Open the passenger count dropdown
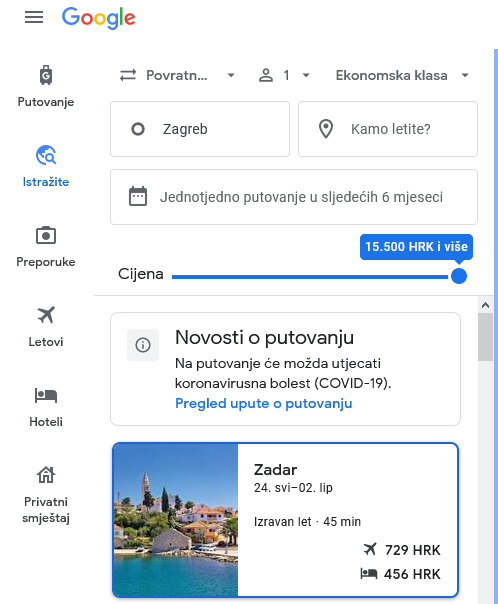Screen dimensions: 498x604 point(284,75)
